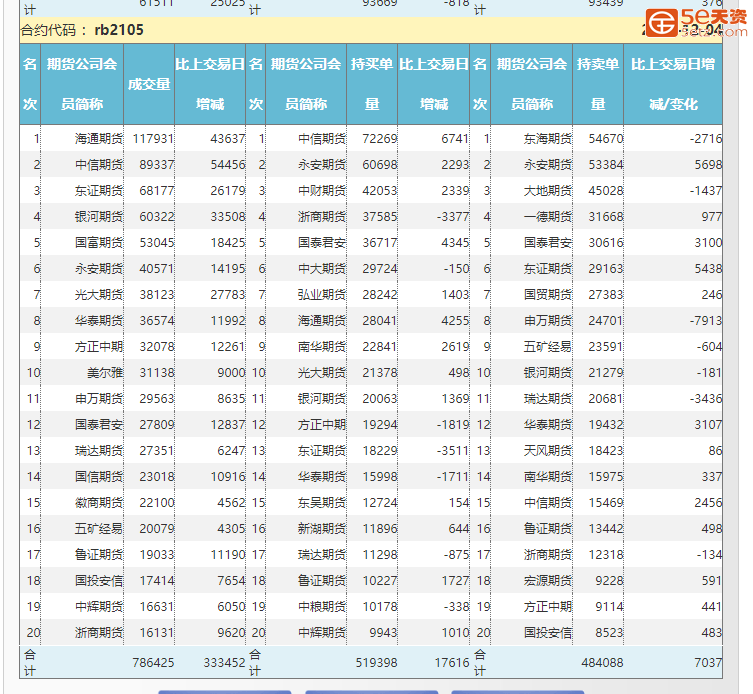Click the 5e天资 logo icon
Viewport: 753px width, 694px height.
660,22
